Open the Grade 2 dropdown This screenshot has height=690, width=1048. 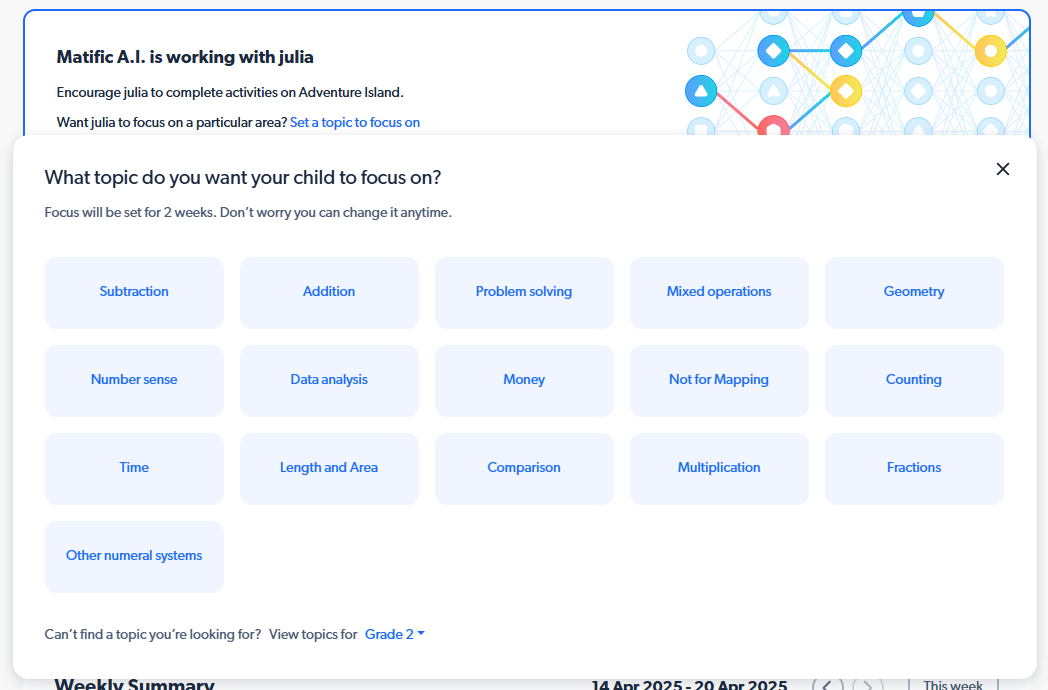[x=394, y=634]
